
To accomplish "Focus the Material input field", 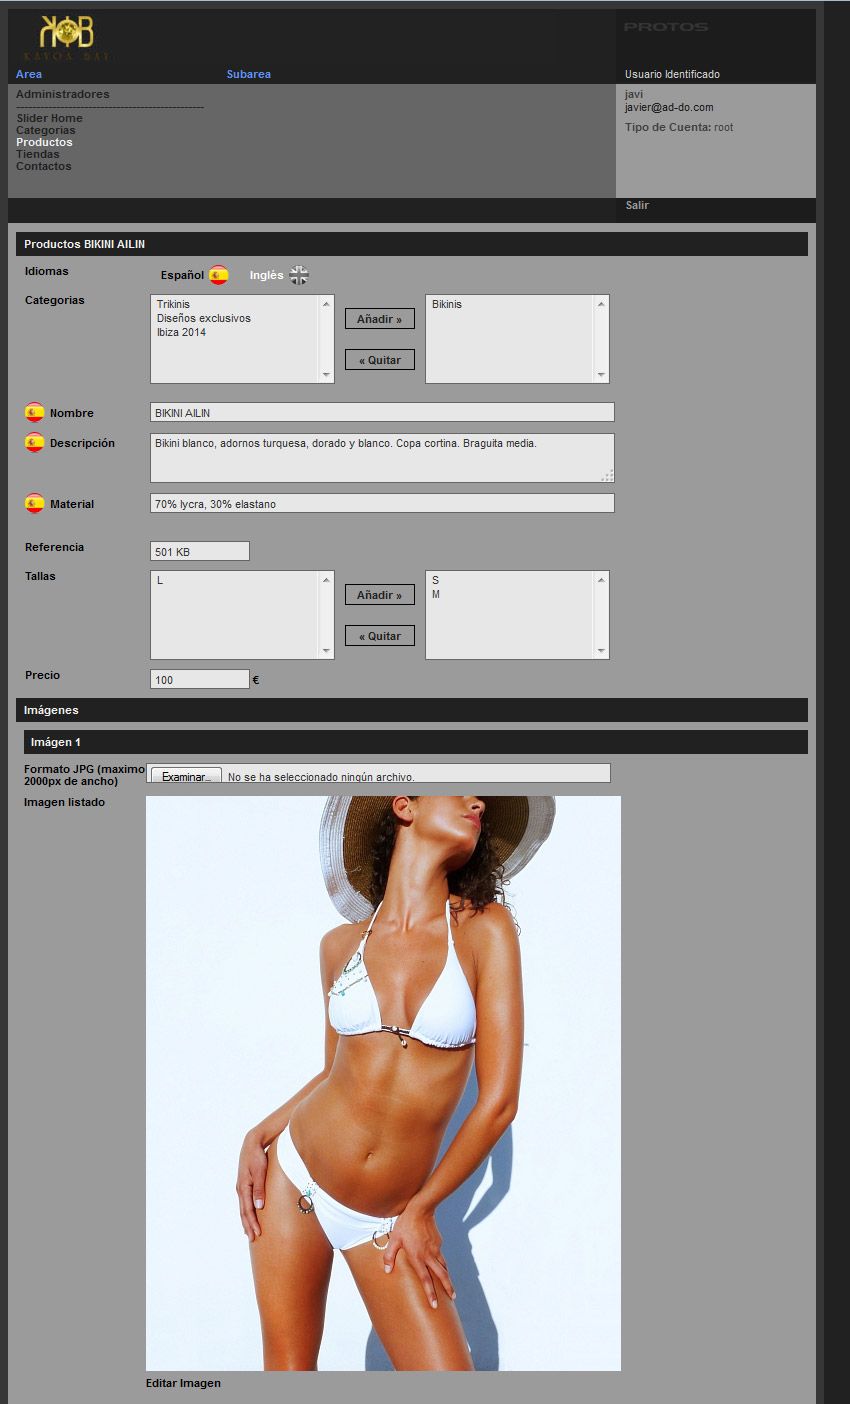I will click(x=382, y=503).
